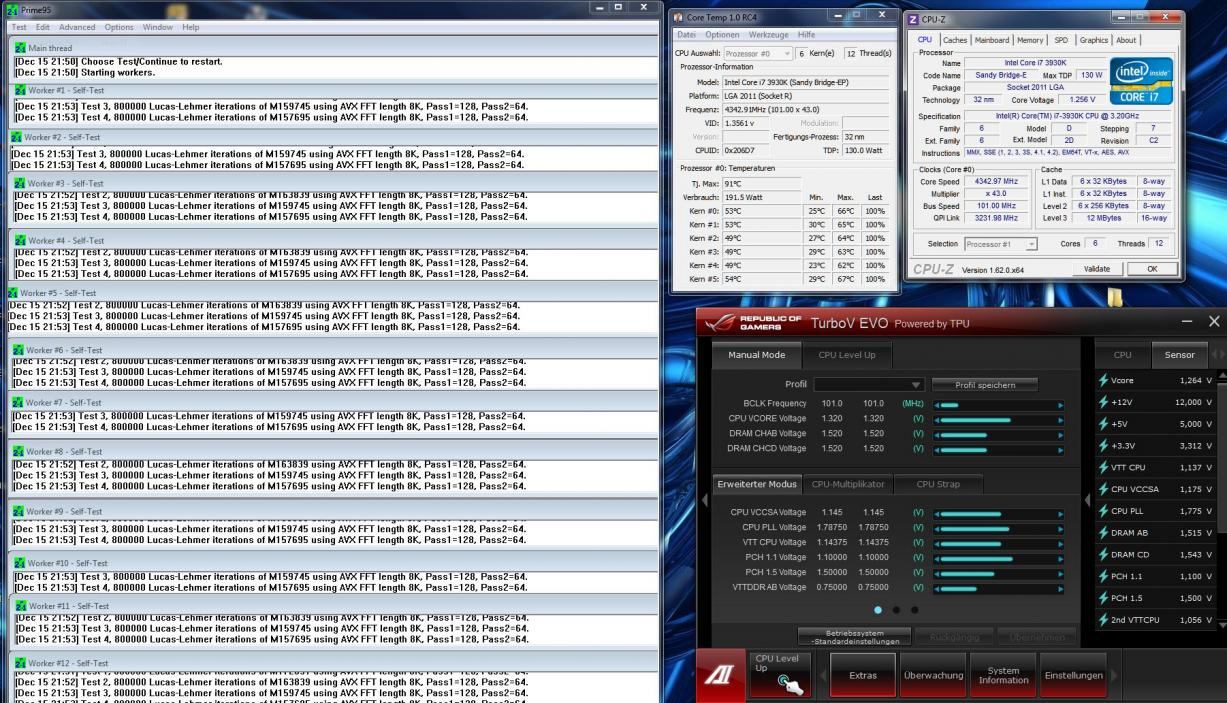Click the Vcore lightning sensor icon
Screen dimensions: 1227x703
pyautogui.click(x=1103, y=381)
